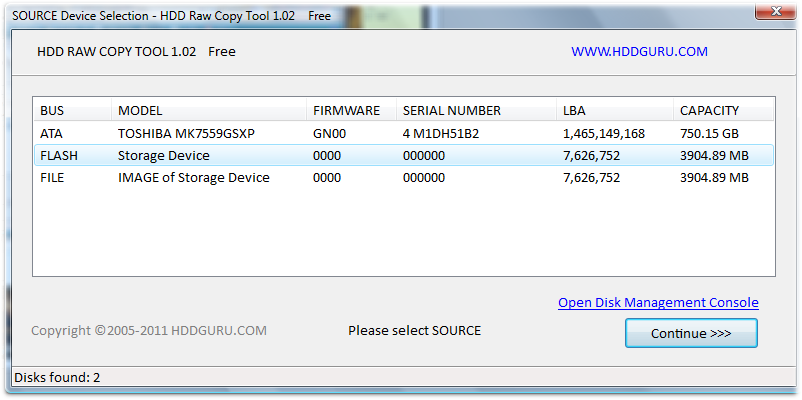Click the CAPACITY column header
The height and width of the screenshot is (400, 802).
pyautogui.click(x=724, y=110)
